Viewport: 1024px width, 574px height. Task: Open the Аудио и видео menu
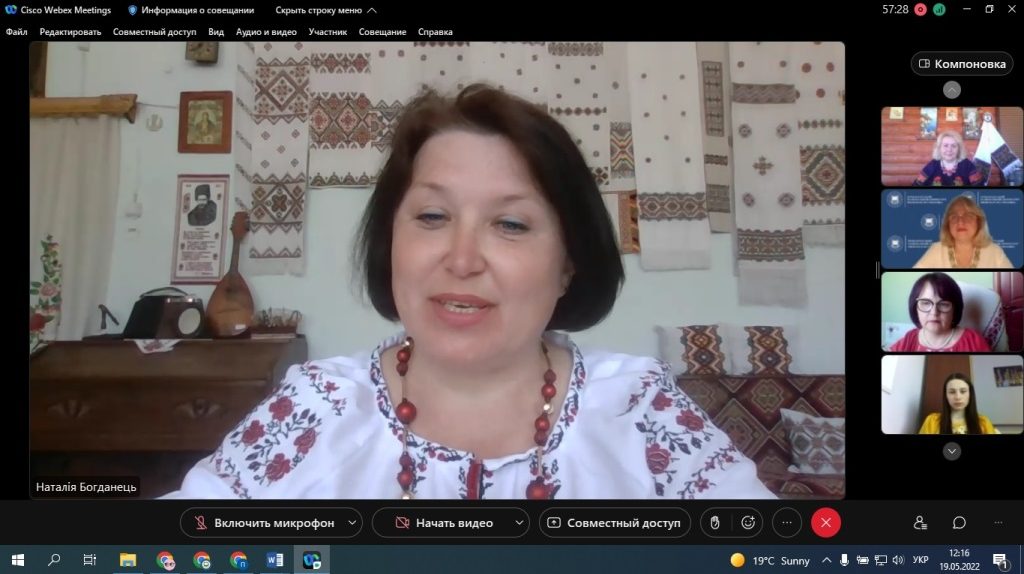tap(266, 32)
